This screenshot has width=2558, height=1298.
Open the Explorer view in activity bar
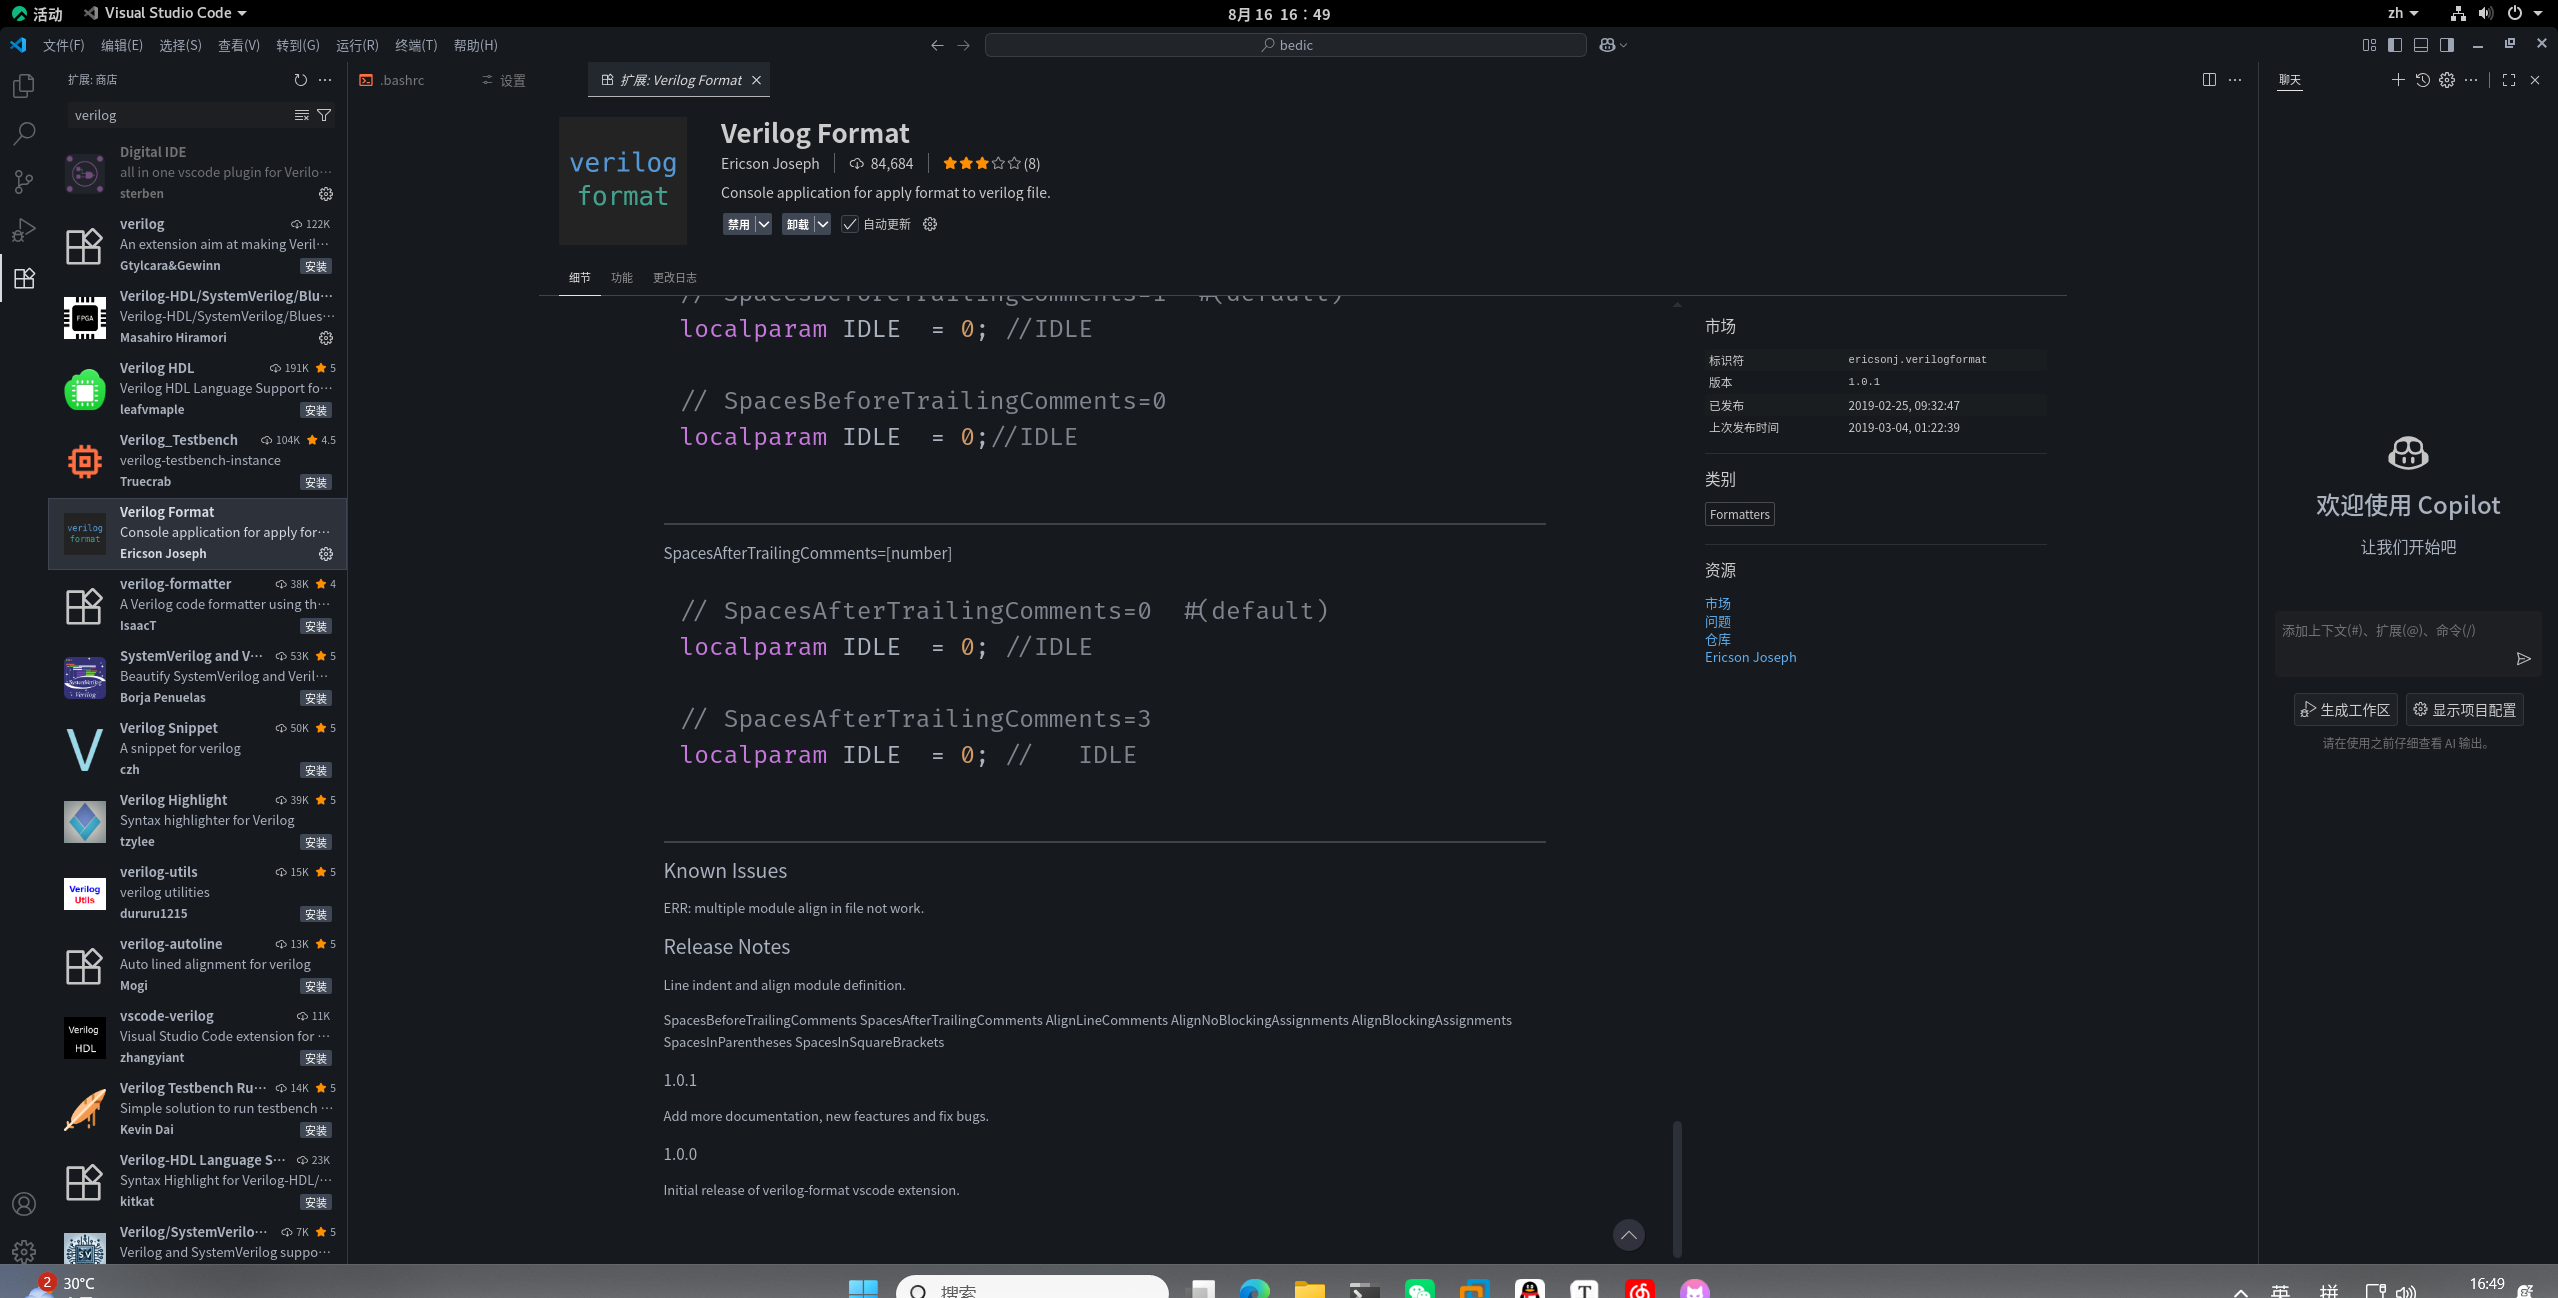tap(24, 86)
